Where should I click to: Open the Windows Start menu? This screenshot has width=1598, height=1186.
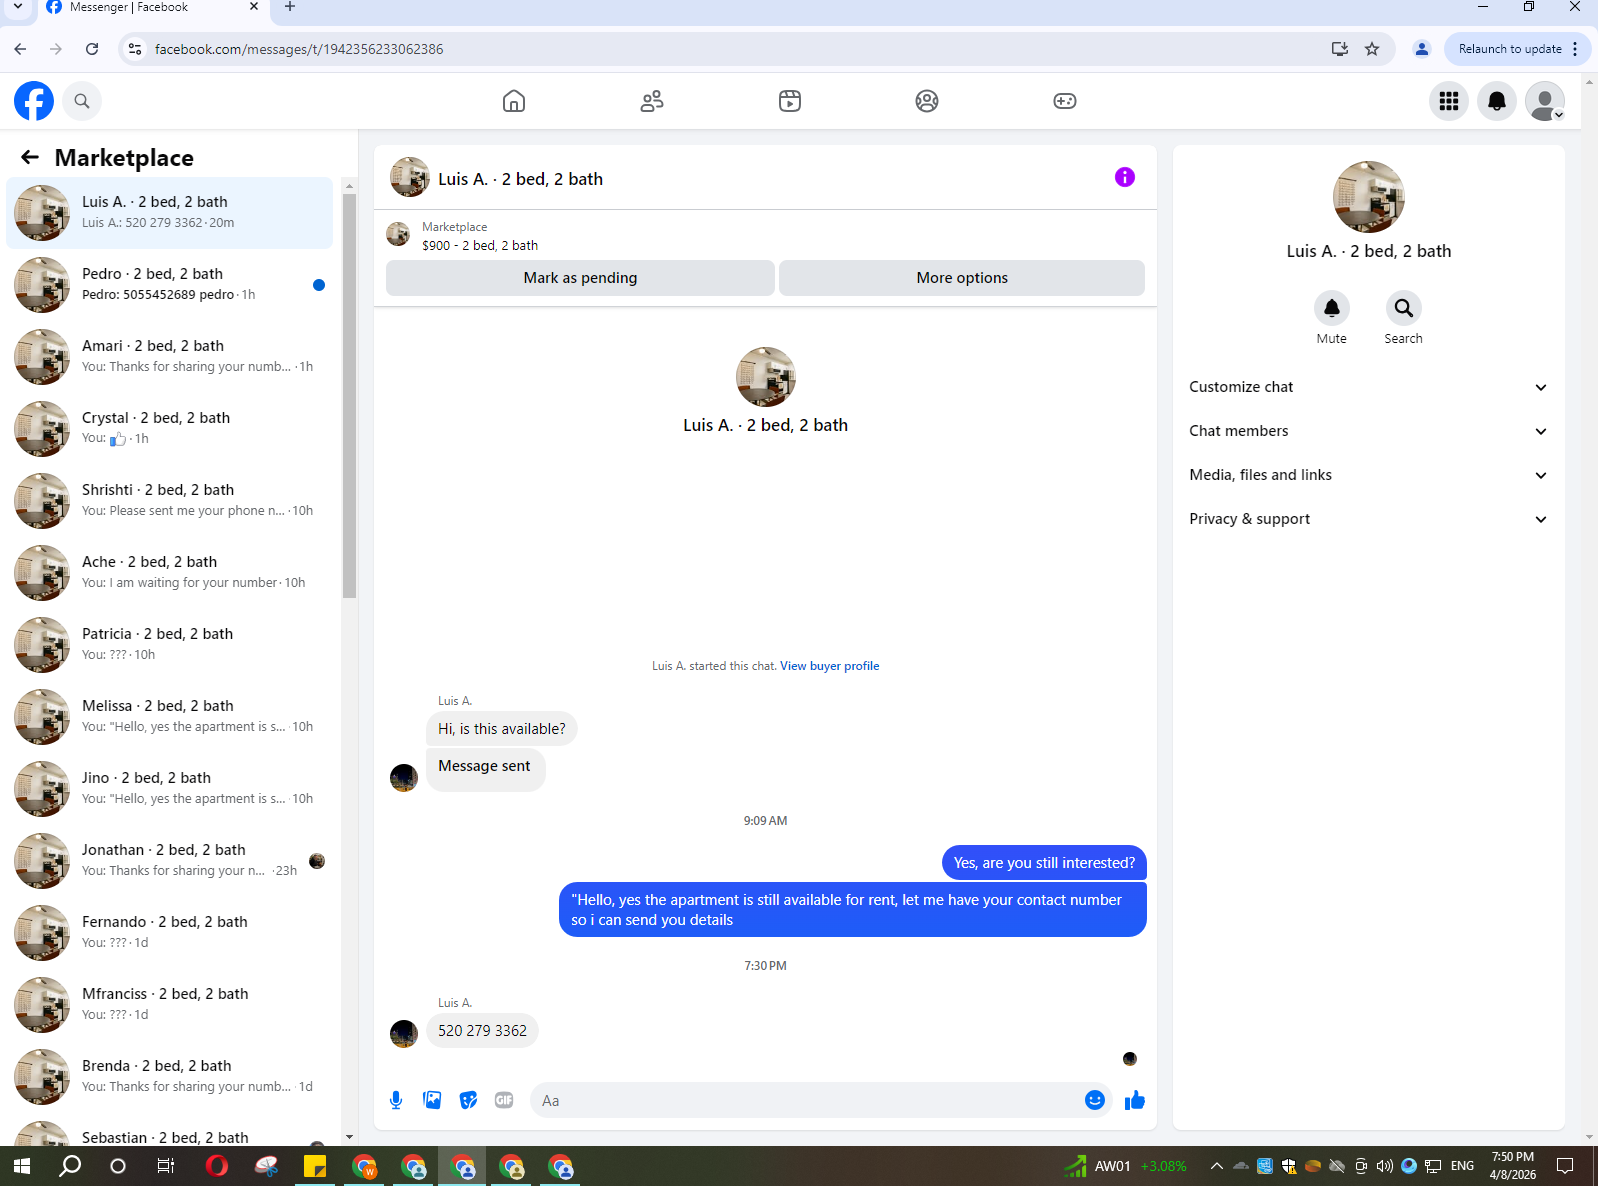[x=22, y=1166]
